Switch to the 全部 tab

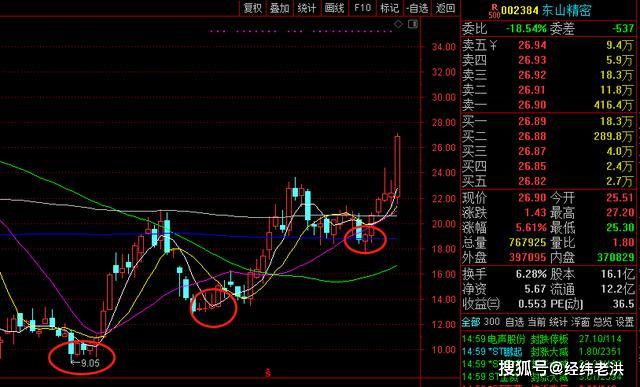[471, 322]
